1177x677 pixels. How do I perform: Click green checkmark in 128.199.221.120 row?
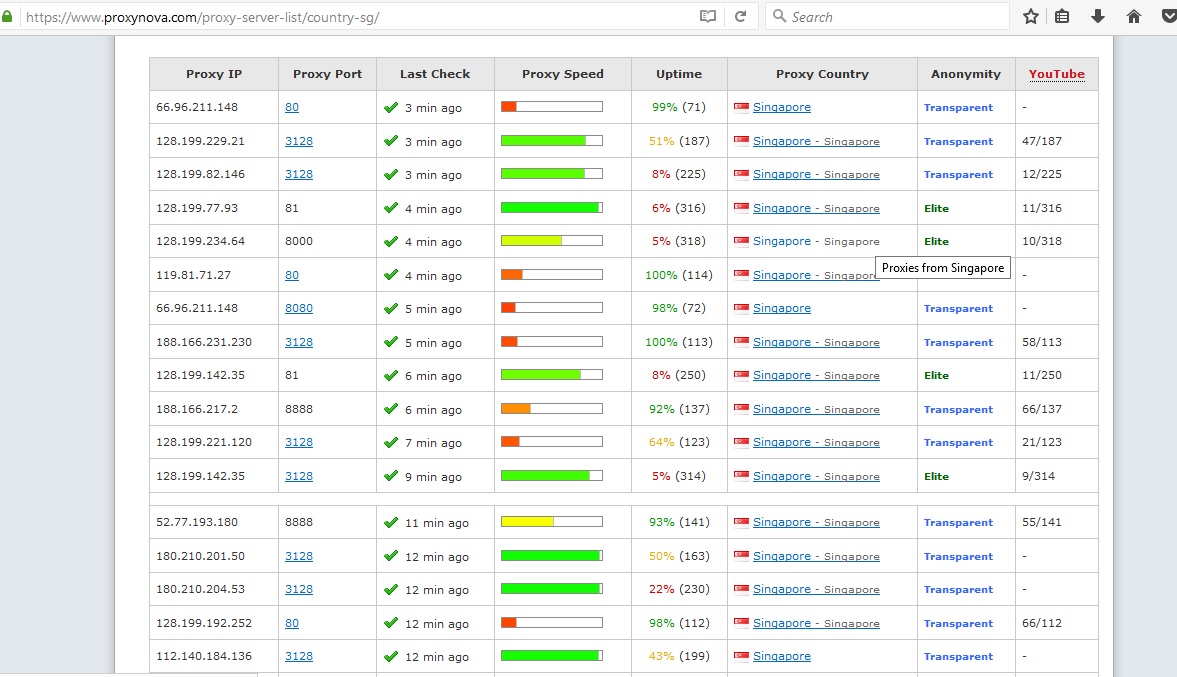point(391,442)
